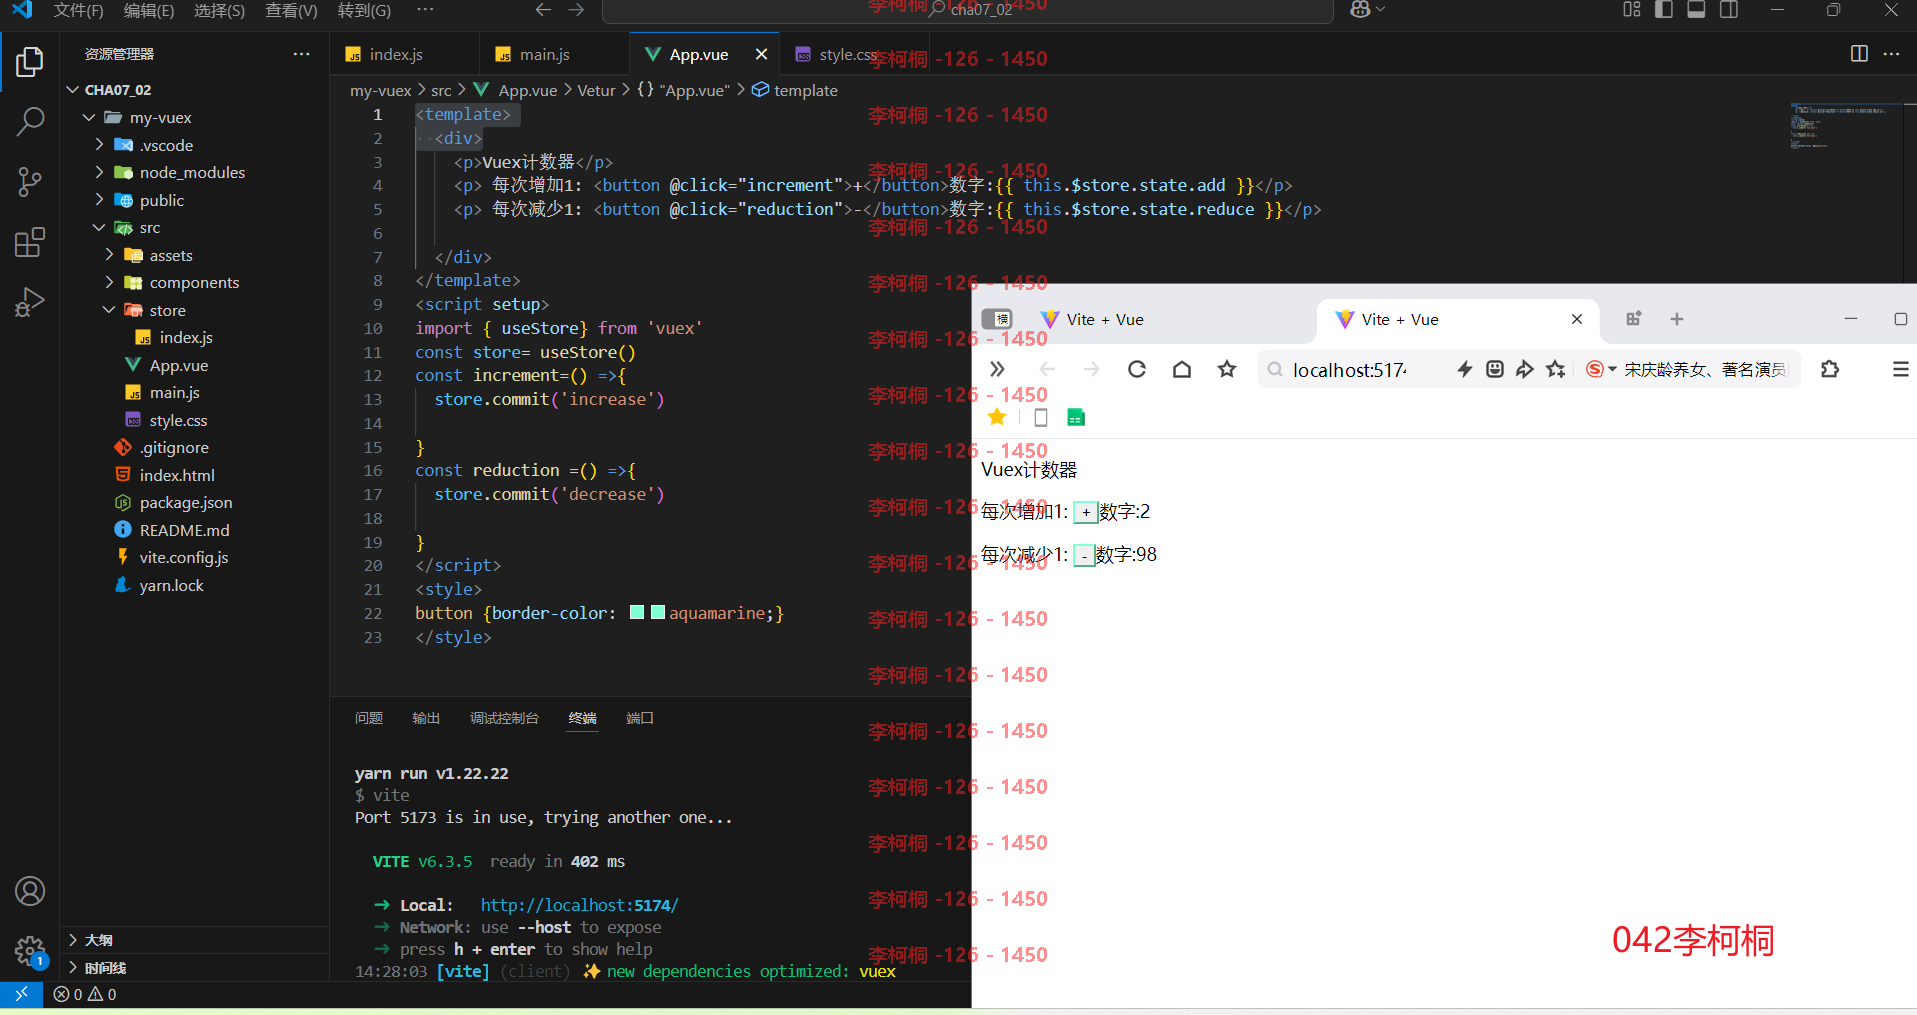Open new tab in the browser

pos(1677,319)
